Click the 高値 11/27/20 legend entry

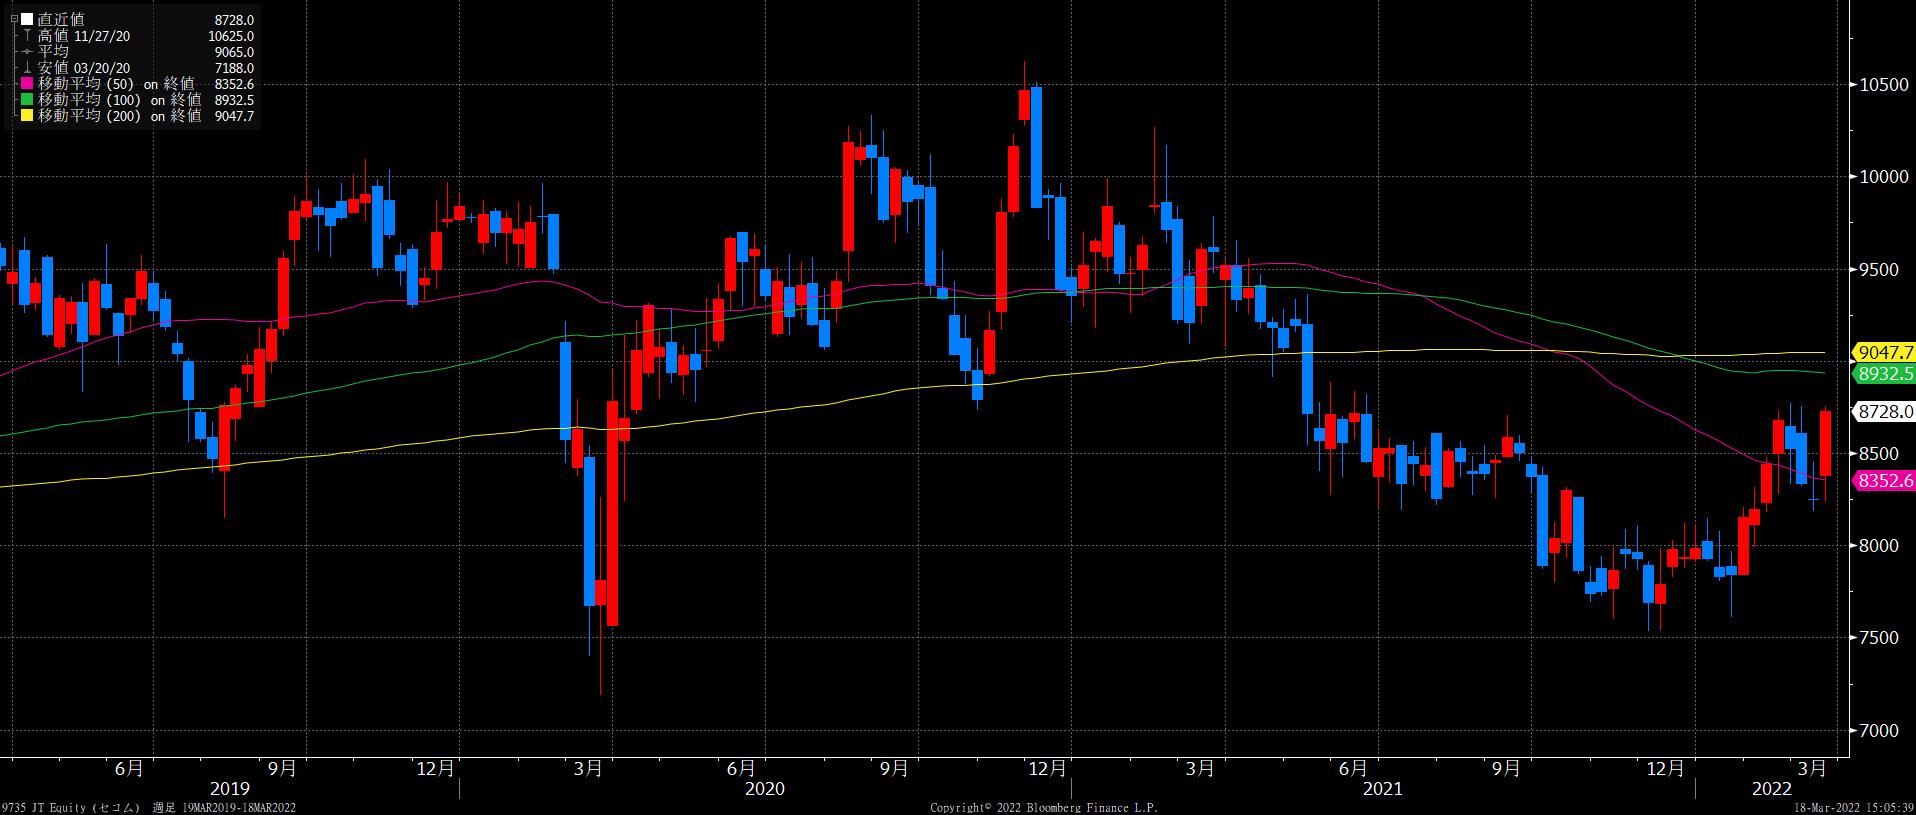click(x=84, y=36)
